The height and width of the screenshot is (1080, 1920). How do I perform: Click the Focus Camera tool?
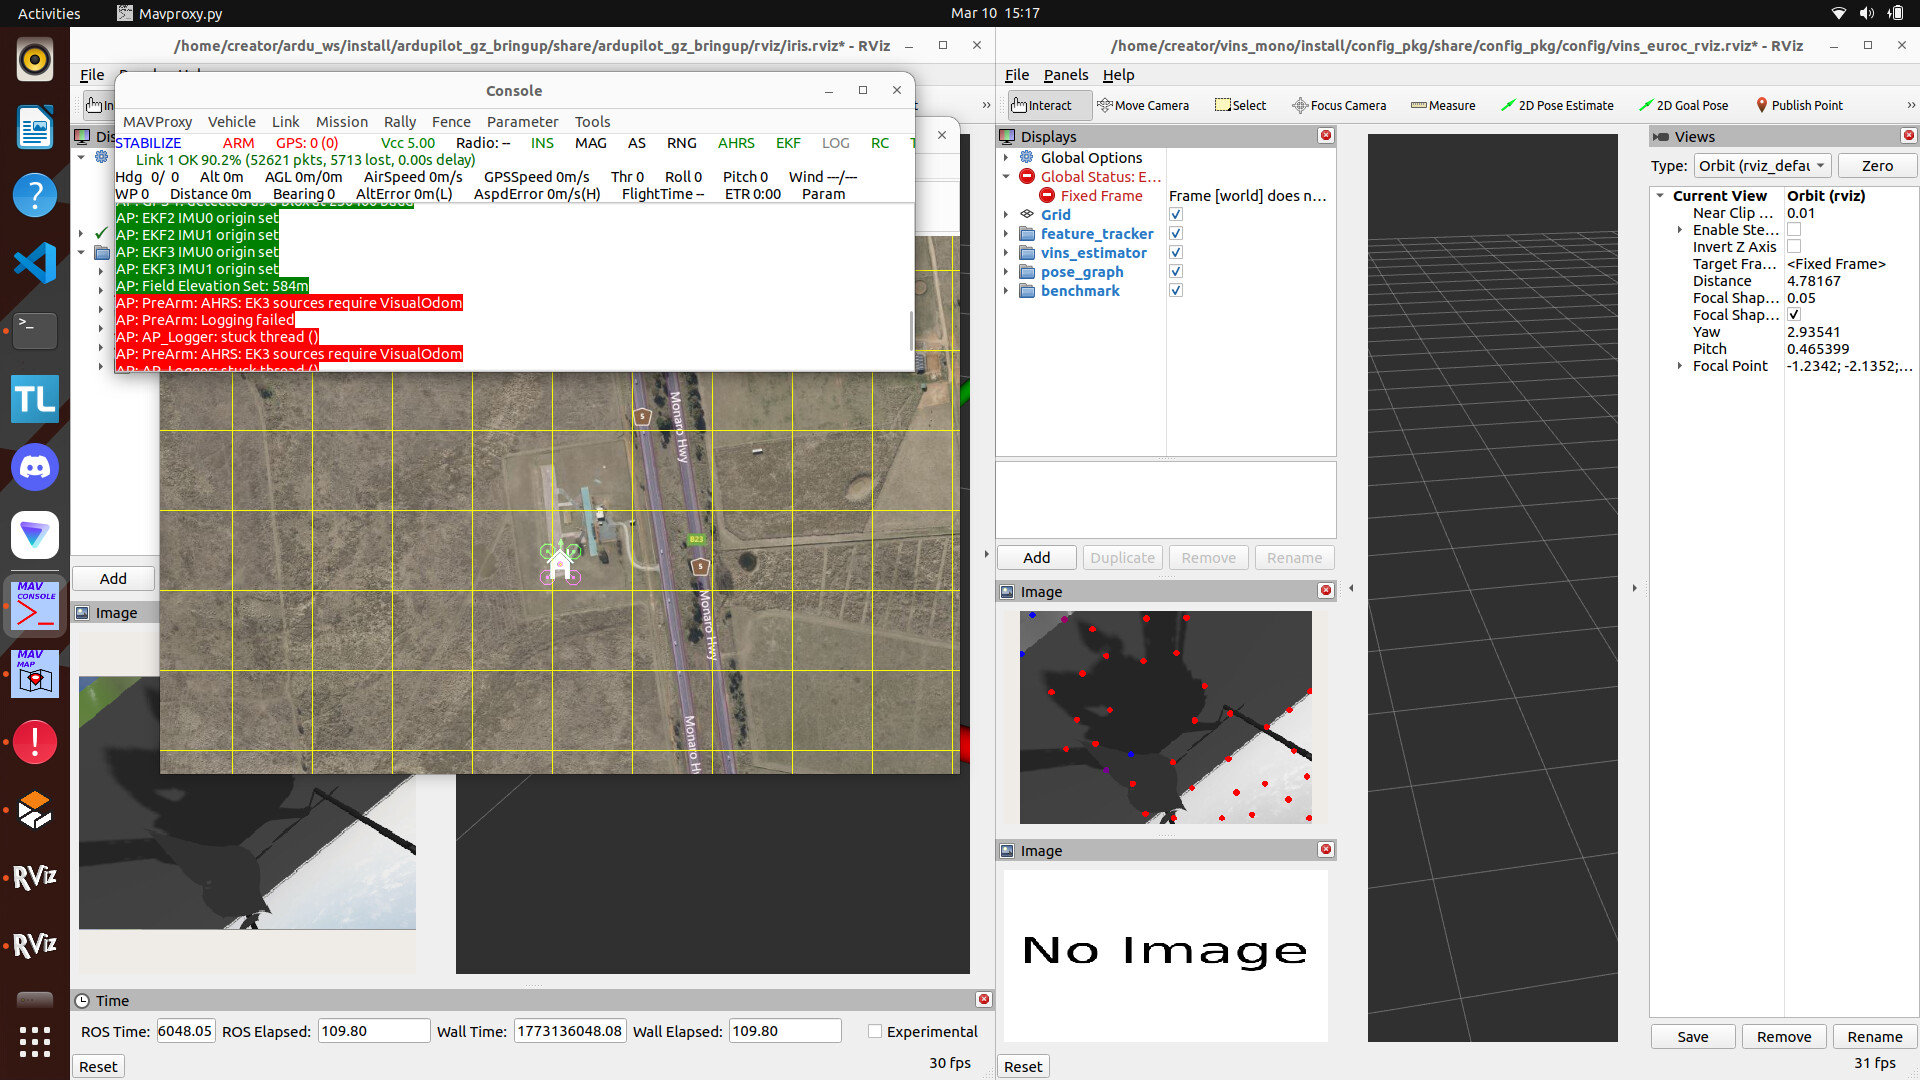point(1338,105)
